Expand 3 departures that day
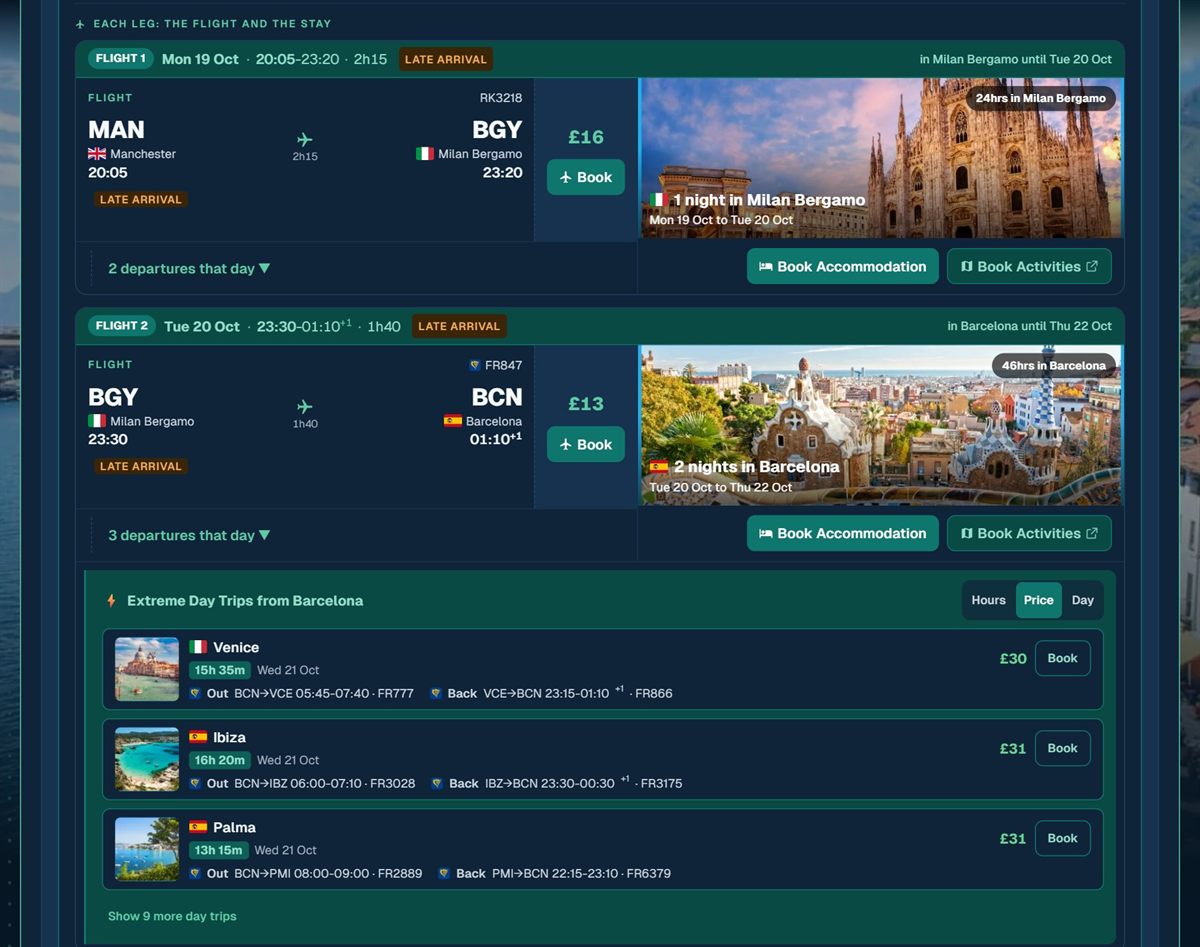 [x=189, y=535]
